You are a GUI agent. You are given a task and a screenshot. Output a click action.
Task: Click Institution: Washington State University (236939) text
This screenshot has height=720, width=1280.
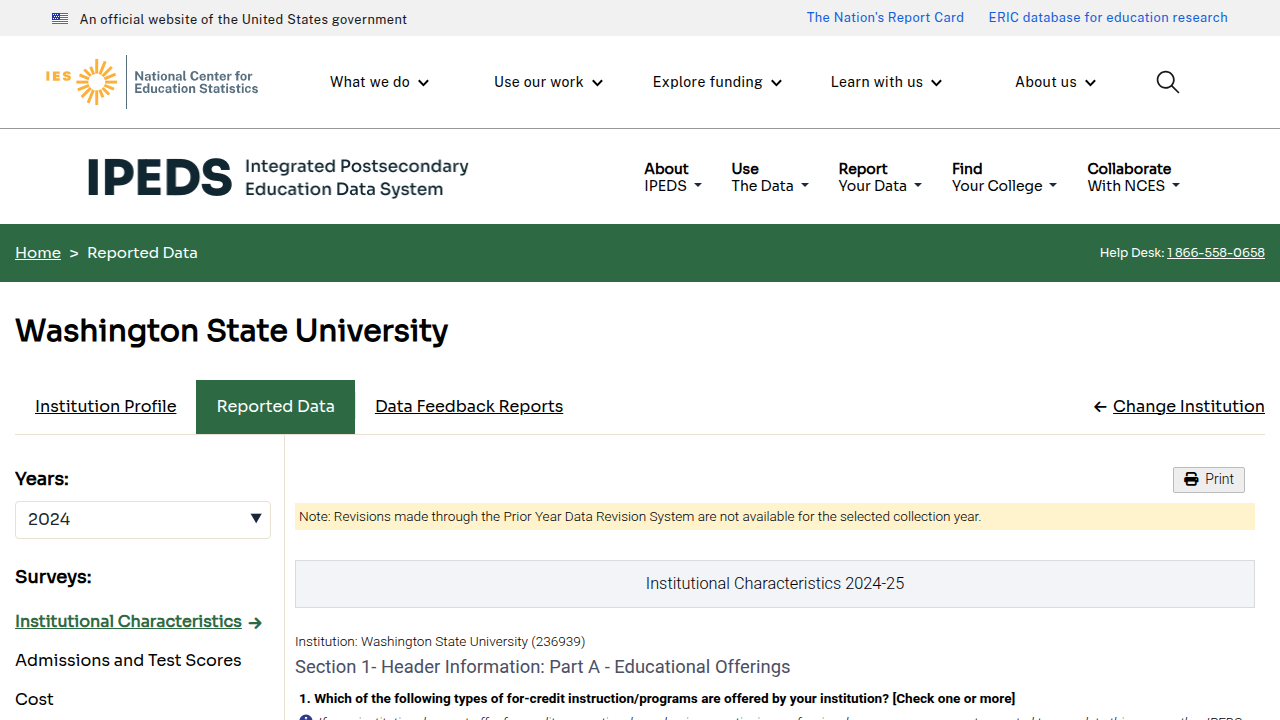pyautogui.click(x=440, y=642)
